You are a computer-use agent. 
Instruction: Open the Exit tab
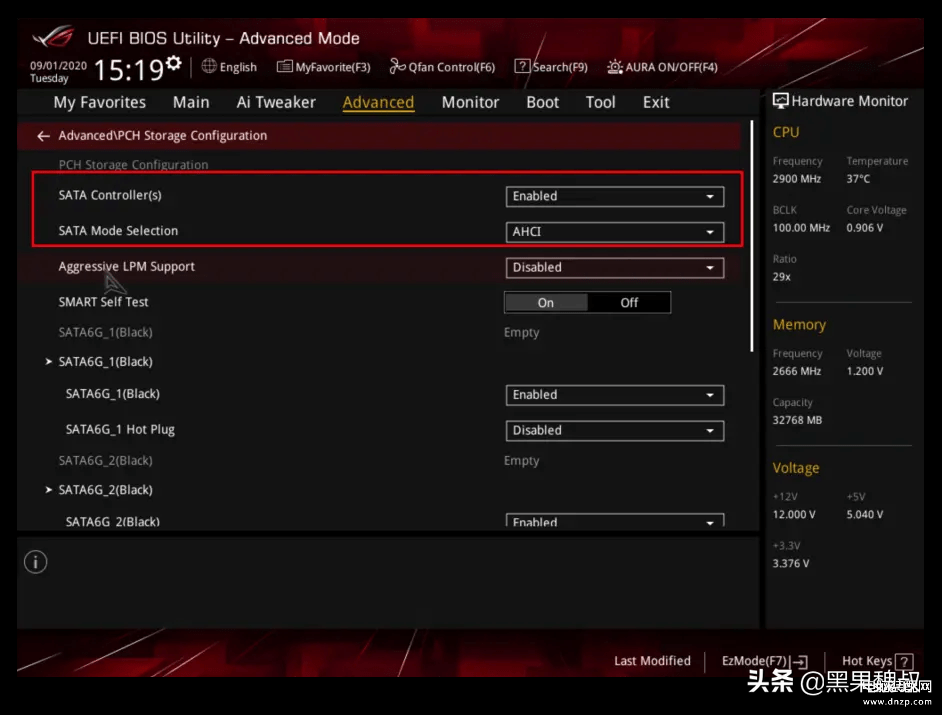(656, 102)
